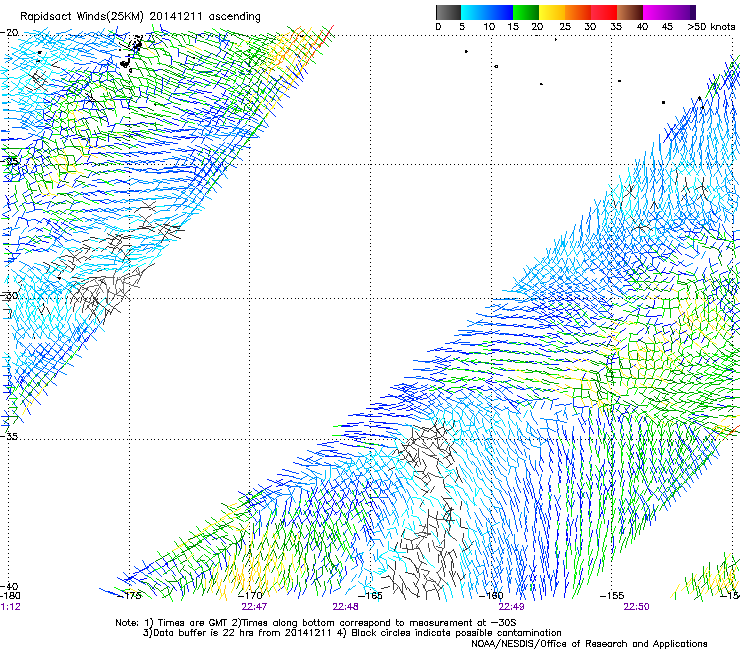Image resolution: width=740 pixels, height=650 pixels.
Task: Click the legend tick label '25'
Action: pos(564,27)
